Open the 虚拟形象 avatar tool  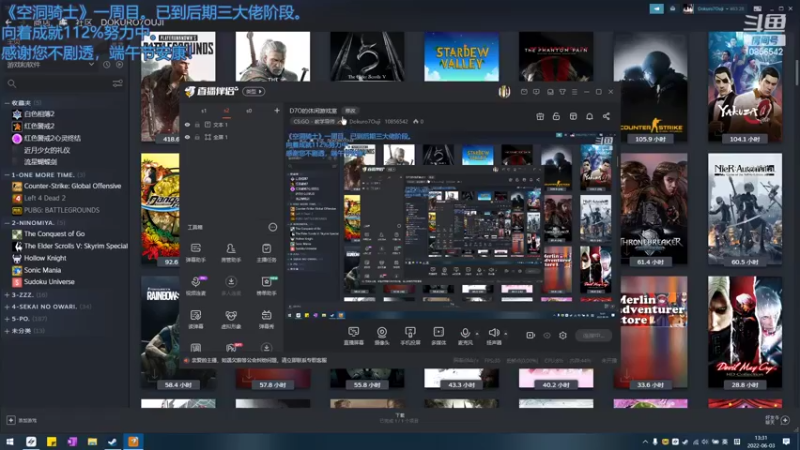click(231, 319)
